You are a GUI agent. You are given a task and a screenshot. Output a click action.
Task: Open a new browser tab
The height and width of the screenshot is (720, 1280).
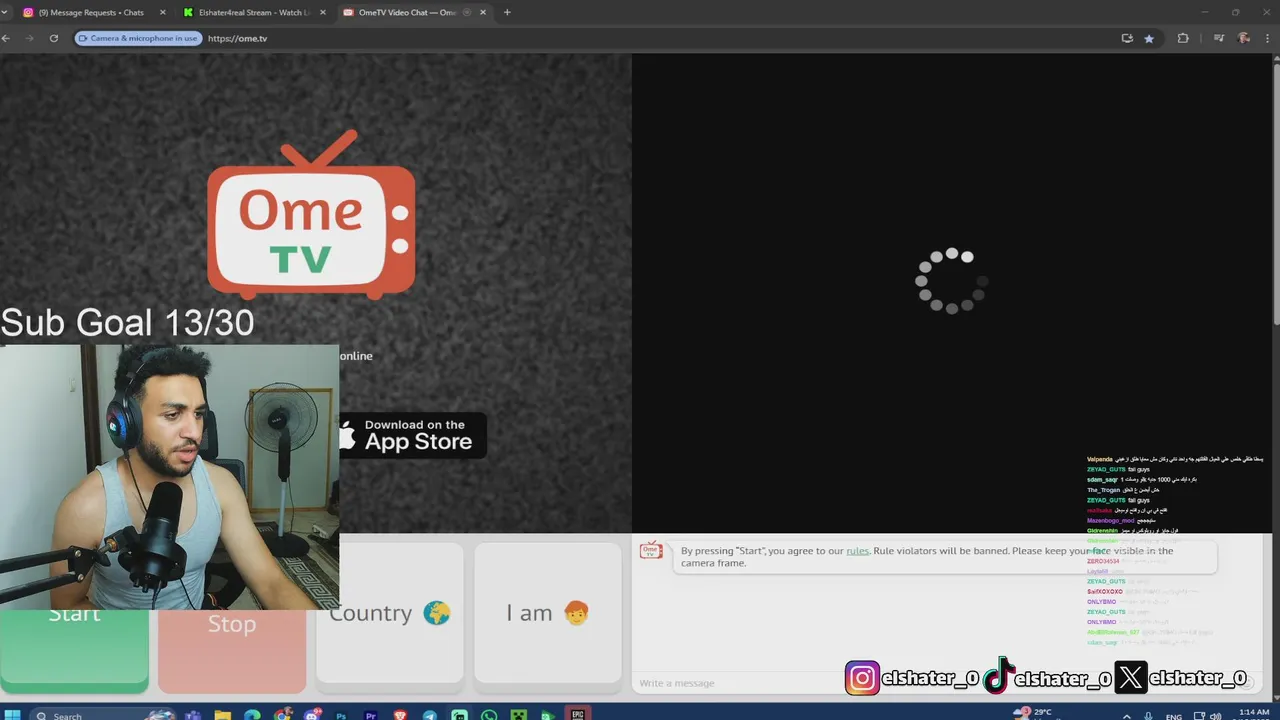(507, 12)
